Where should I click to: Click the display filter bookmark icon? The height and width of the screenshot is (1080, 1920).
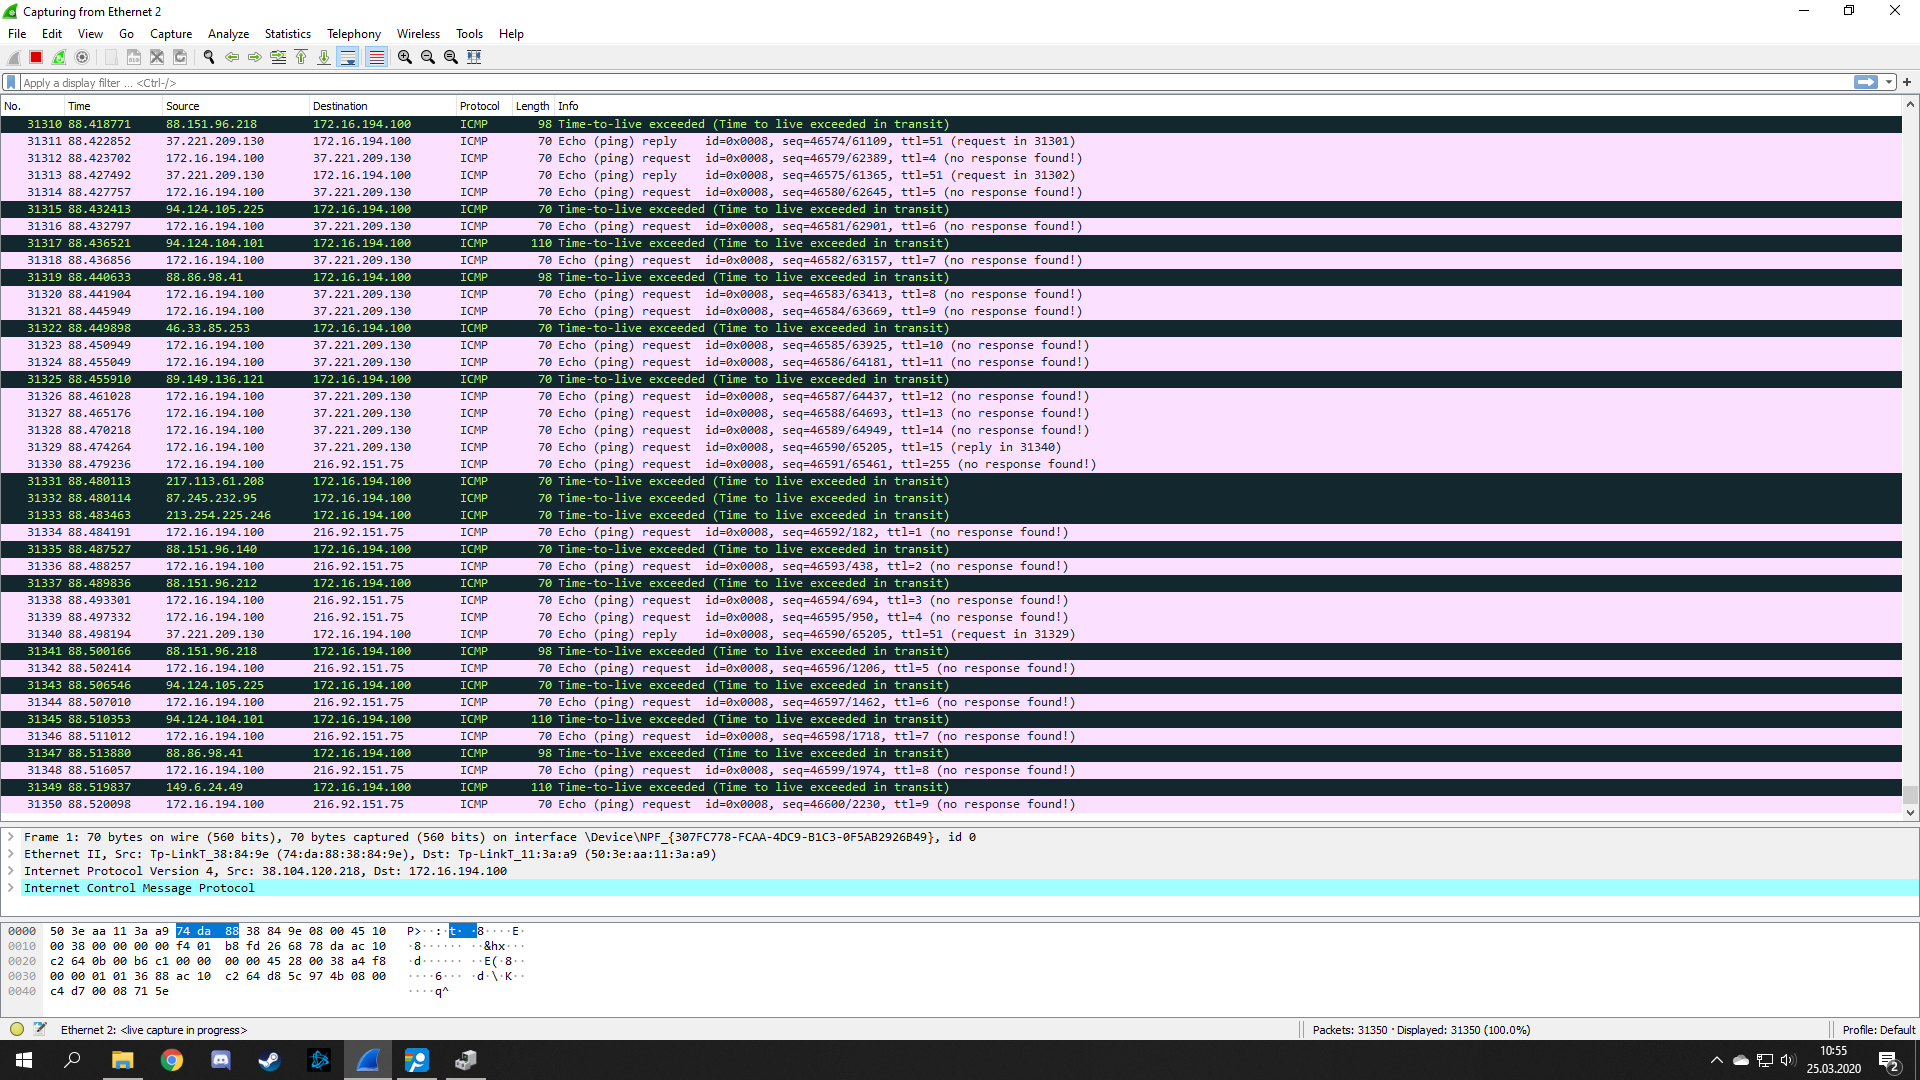tap(11, 82)
